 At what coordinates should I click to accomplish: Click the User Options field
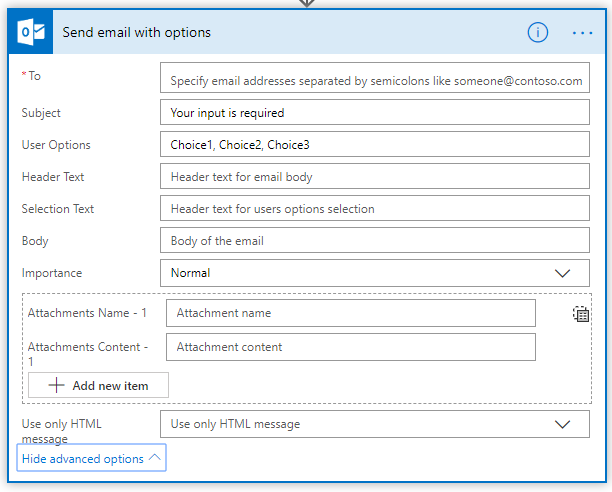(375, 145)
